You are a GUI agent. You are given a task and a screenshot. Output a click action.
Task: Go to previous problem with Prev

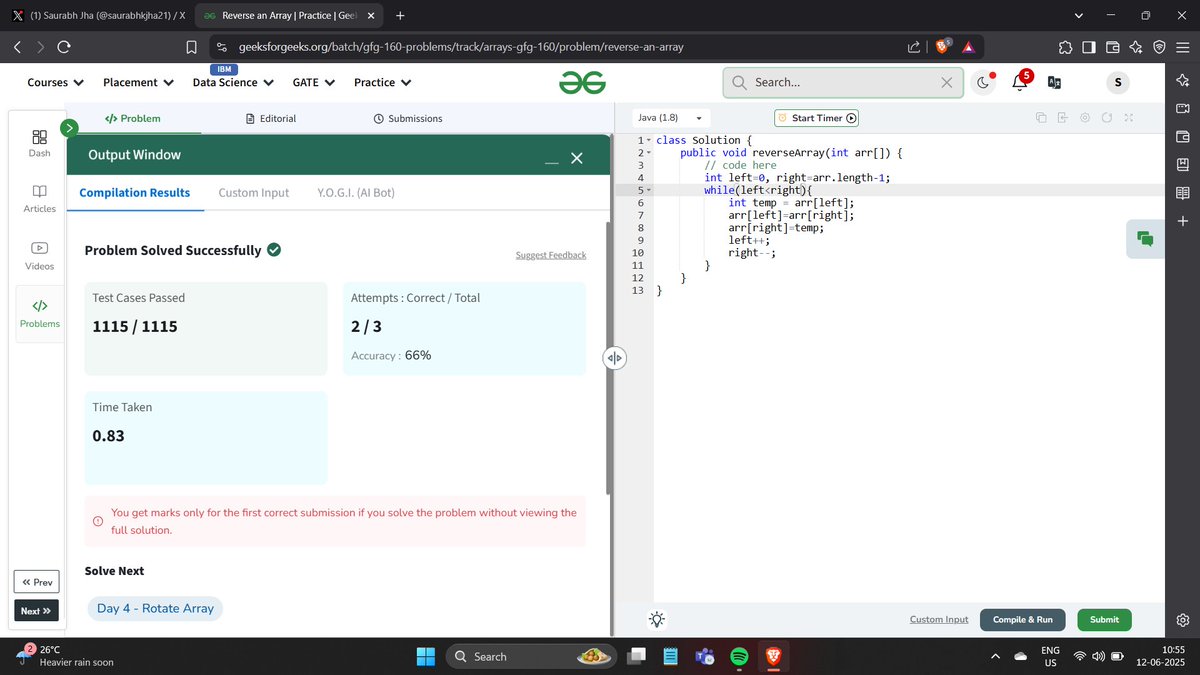tap(36, 582)
